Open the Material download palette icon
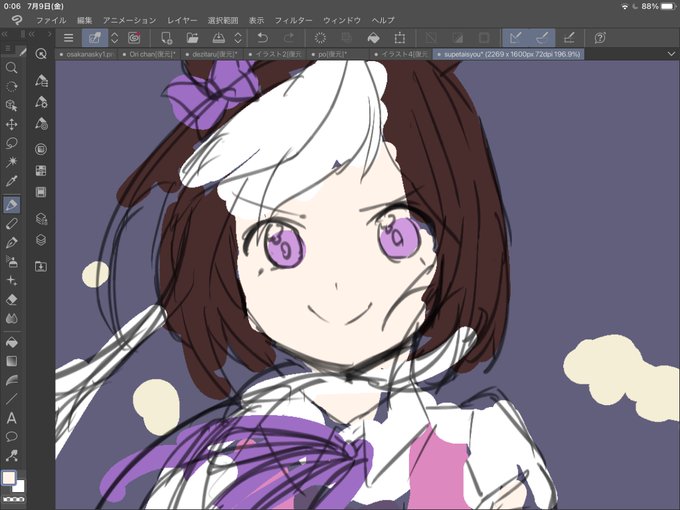This screenshot has height=510, width=680. pos(41,266)
